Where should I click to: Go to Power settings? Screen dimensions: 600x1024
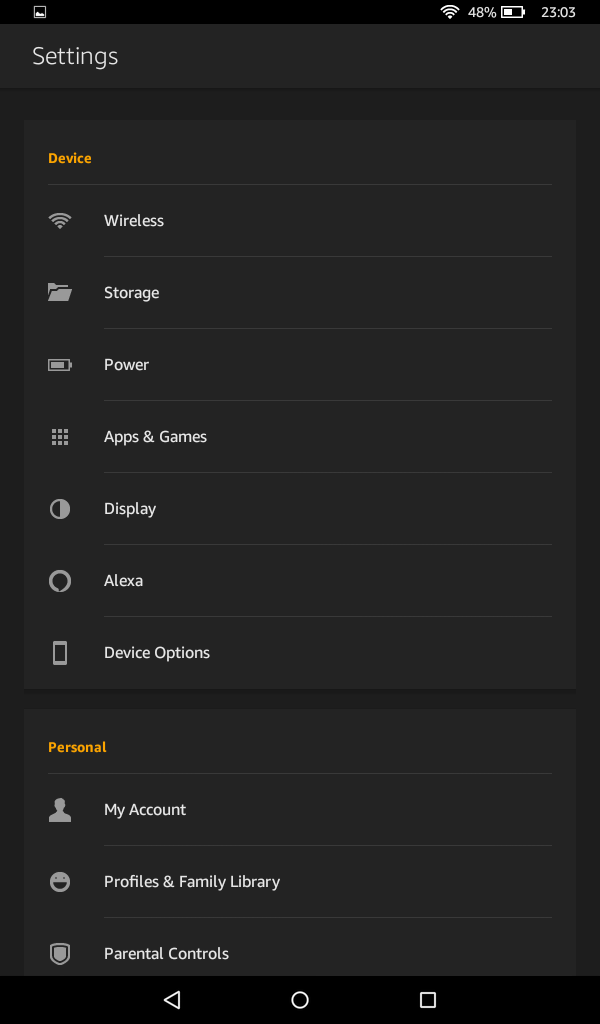127,365
